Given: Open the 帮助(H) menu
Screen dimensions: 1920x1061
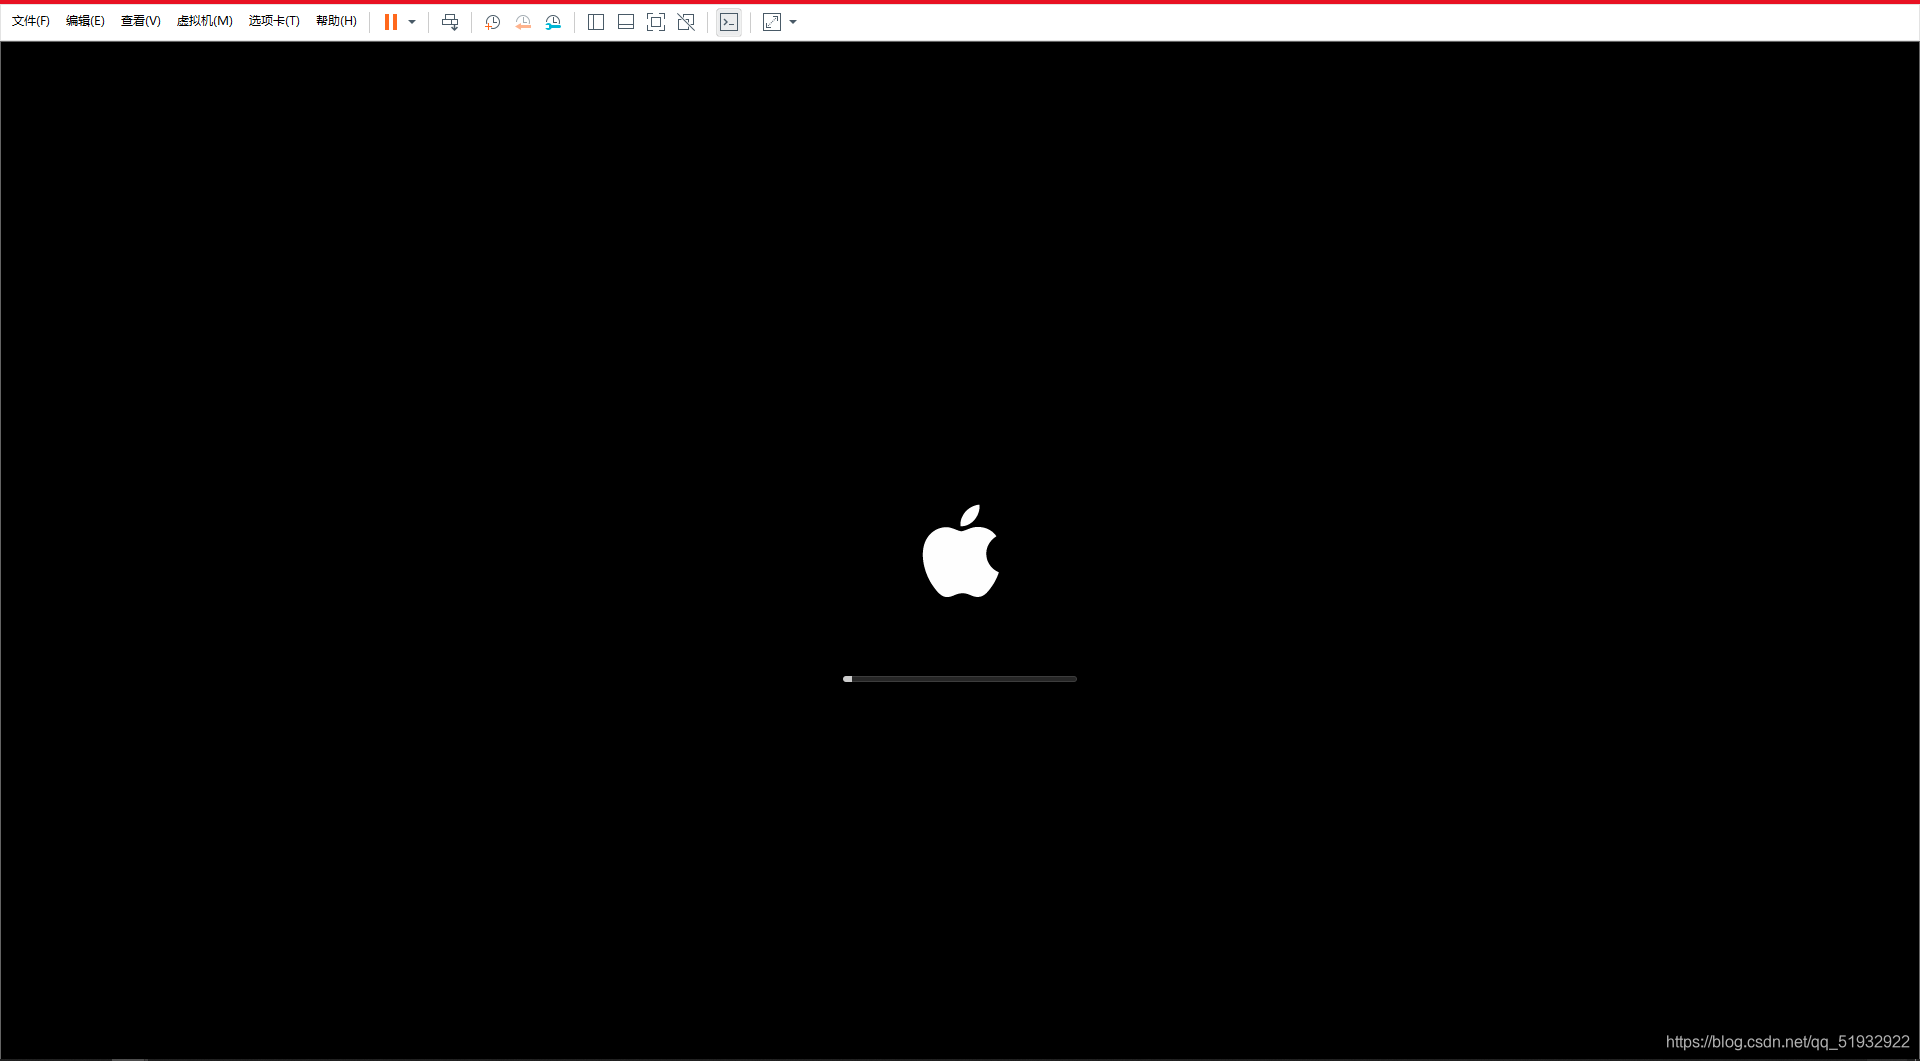Looking at the screenshot, I should click(x=336, y=21).
